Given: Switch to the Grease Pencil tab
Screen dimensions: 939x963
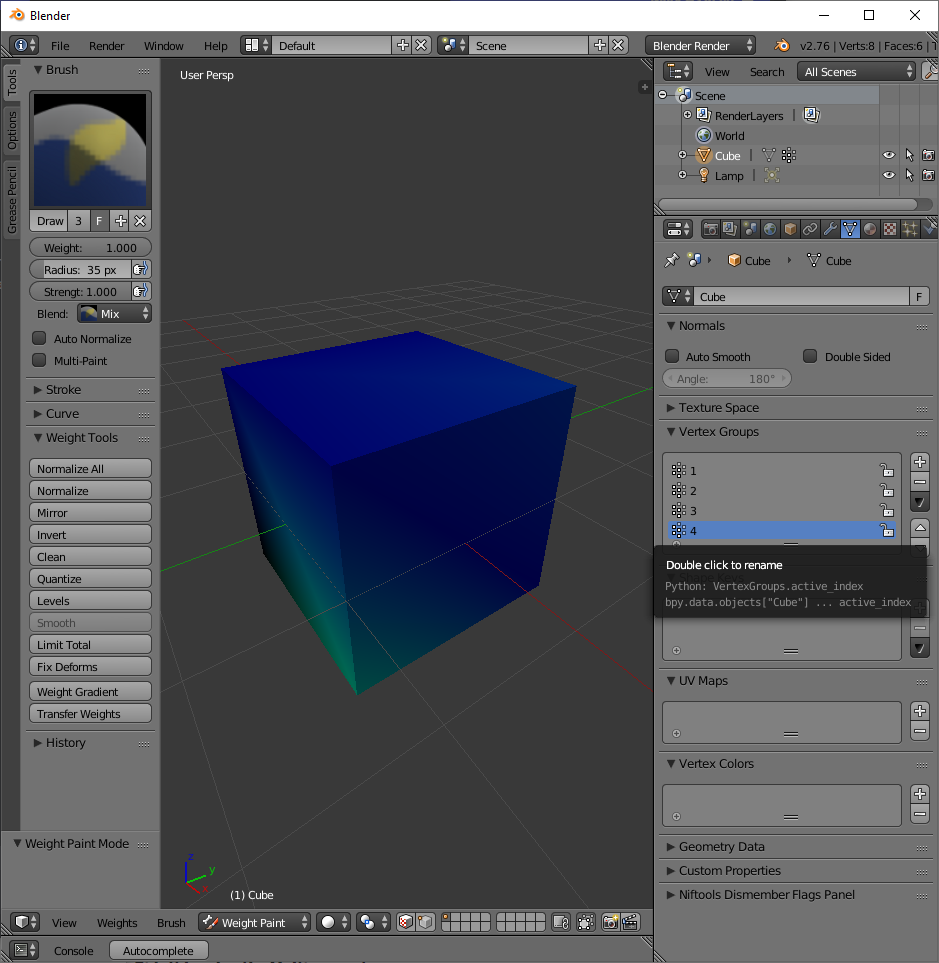Looking at the screenshot, I should pos(12,200).
